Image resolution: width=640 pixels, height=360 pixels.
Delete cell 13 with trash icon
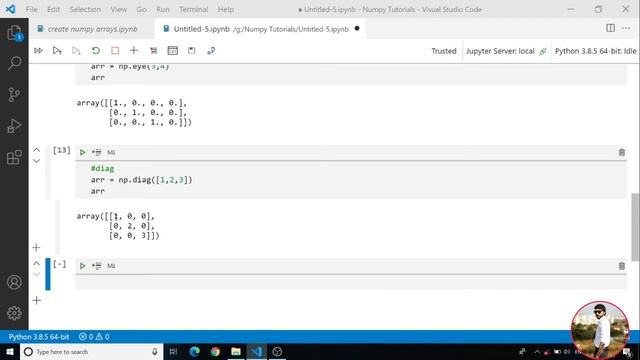point(622,152)
